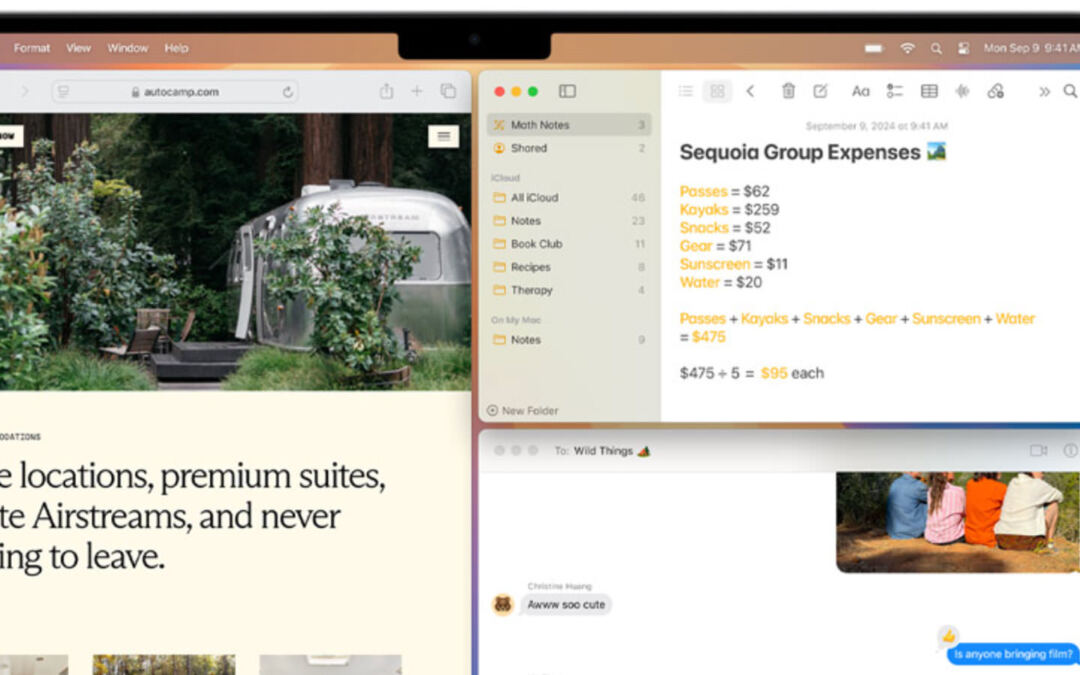The height and width of the screenshot is (675, 1080).
Task: Check the battery status indicator
Action: [876, 47]
